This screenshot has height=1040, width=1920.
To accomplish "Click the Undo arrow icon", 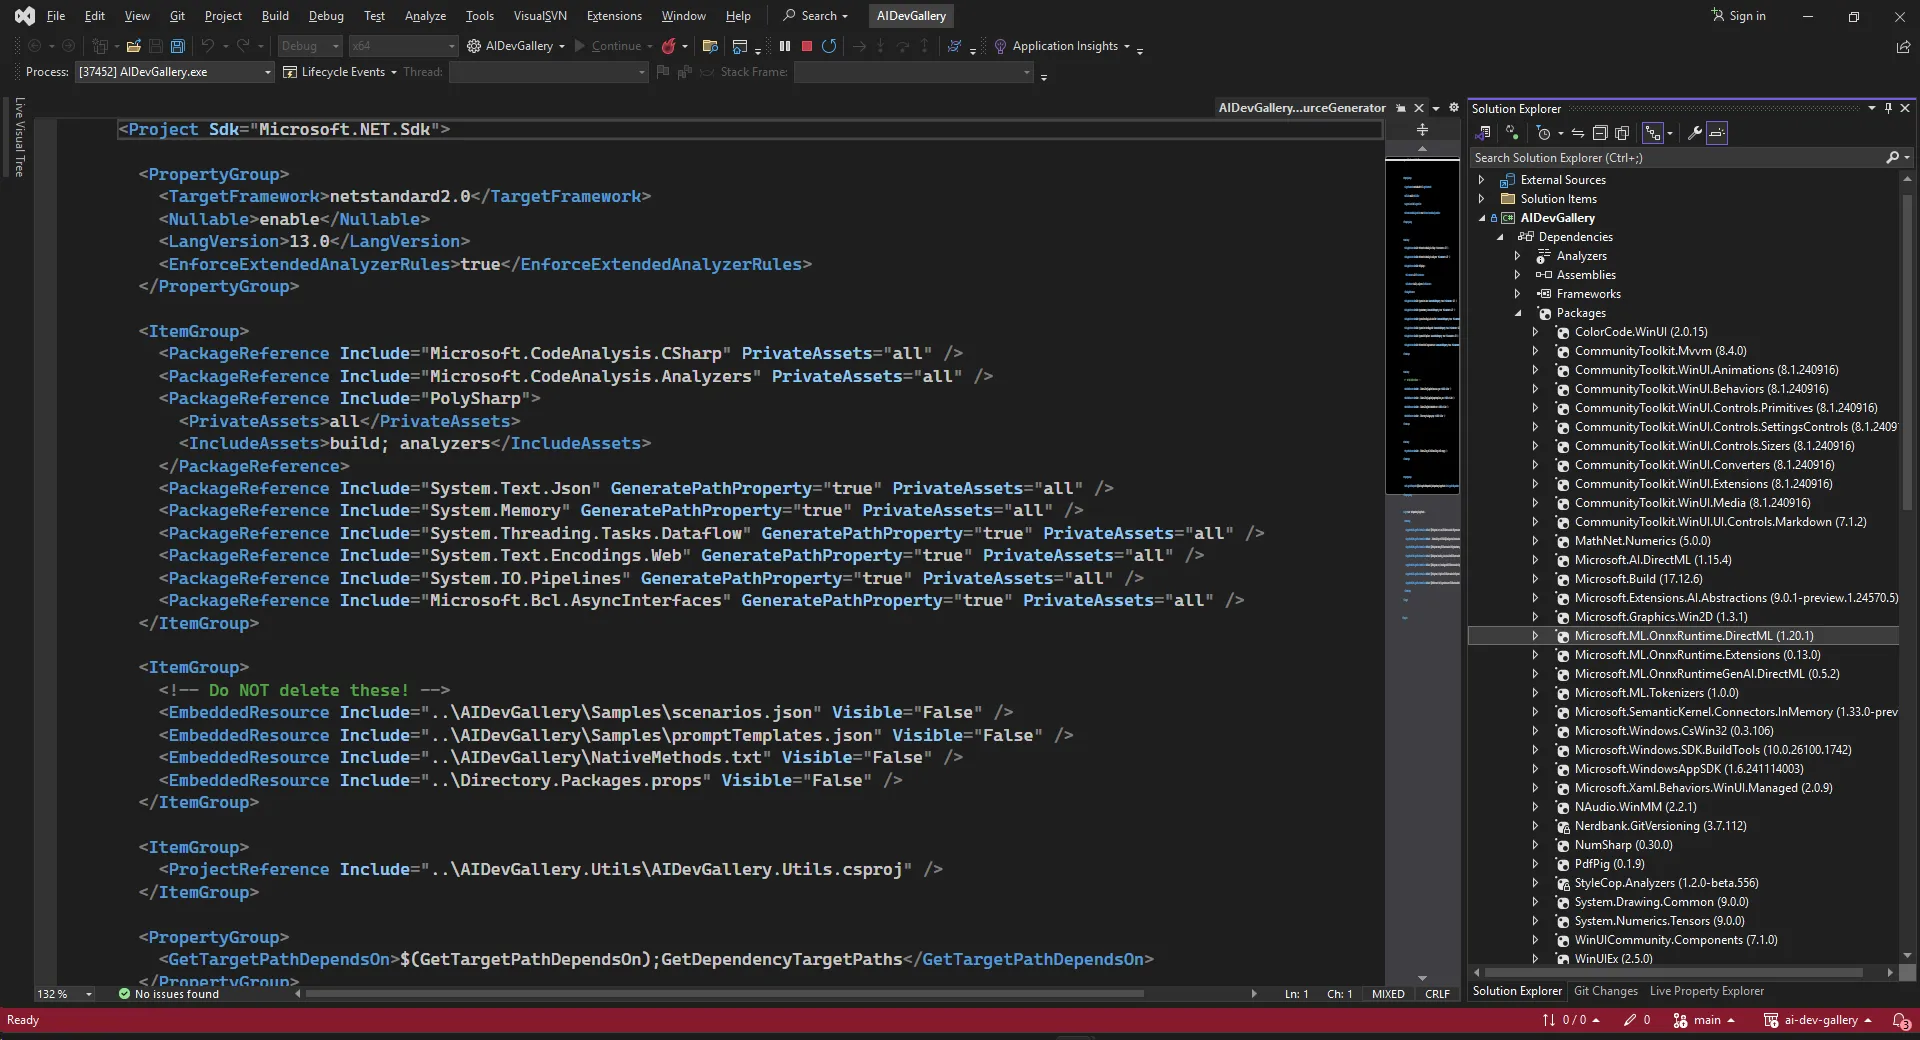I will click(208, 46).
